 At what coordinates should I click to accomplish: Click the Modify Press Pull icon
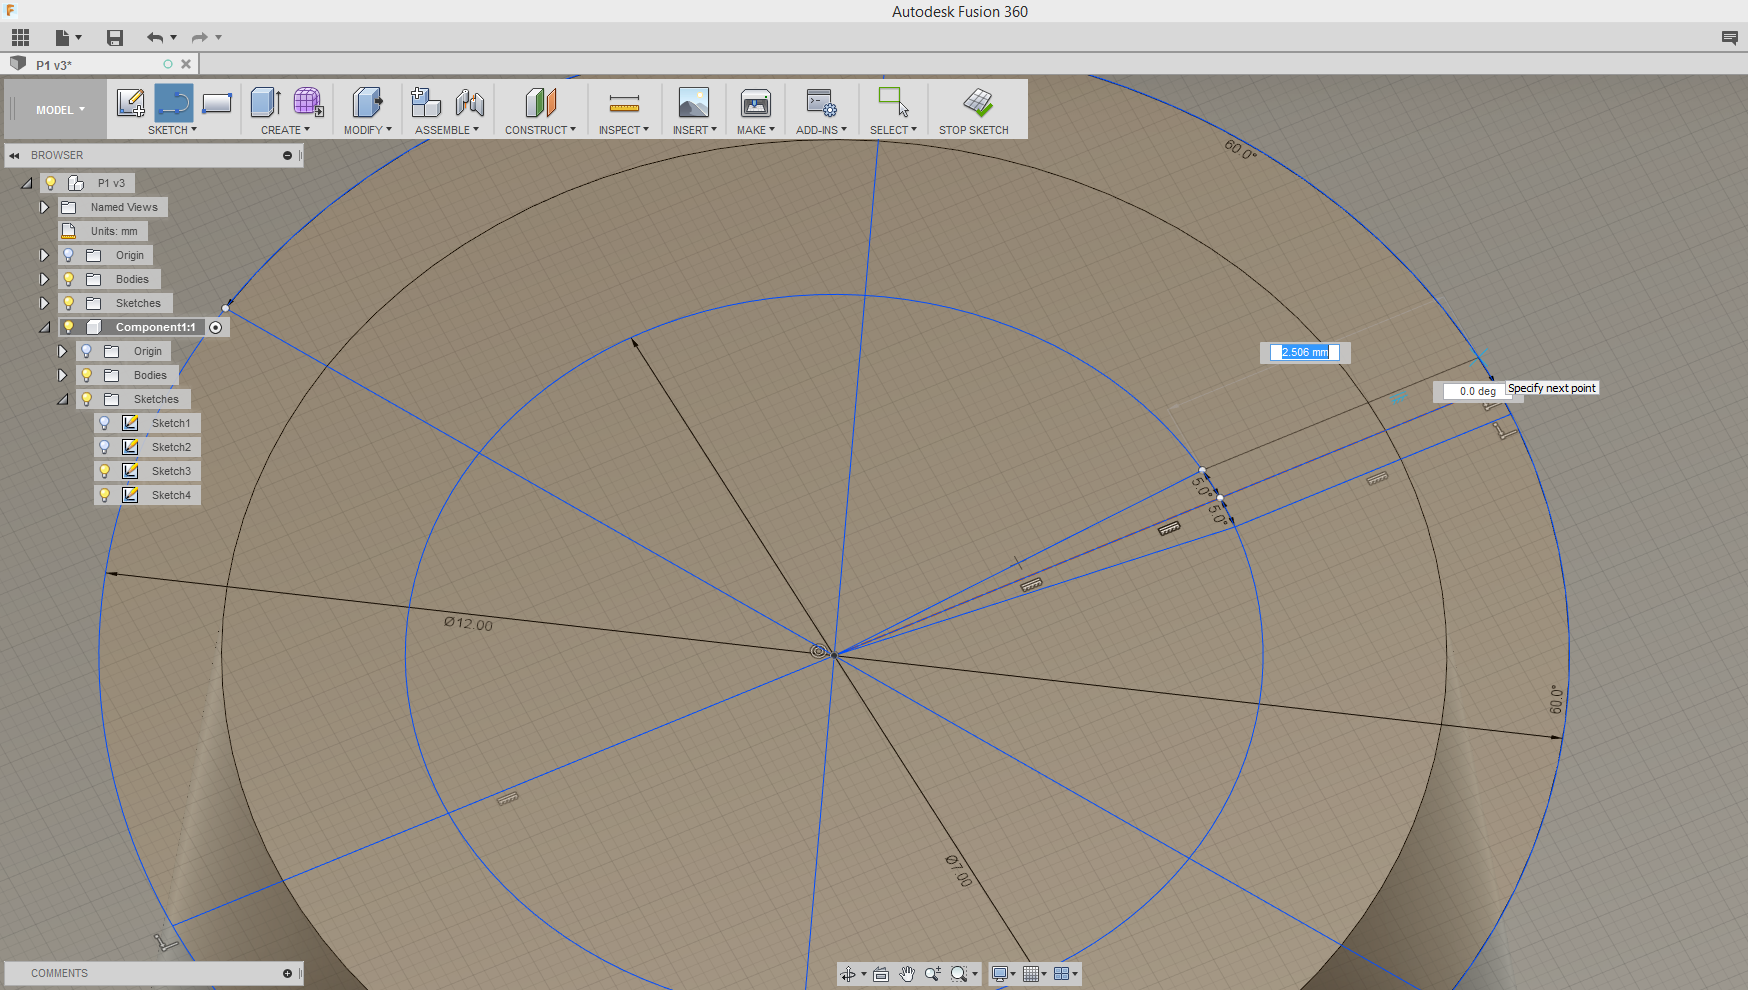click(x=367, y=102)
